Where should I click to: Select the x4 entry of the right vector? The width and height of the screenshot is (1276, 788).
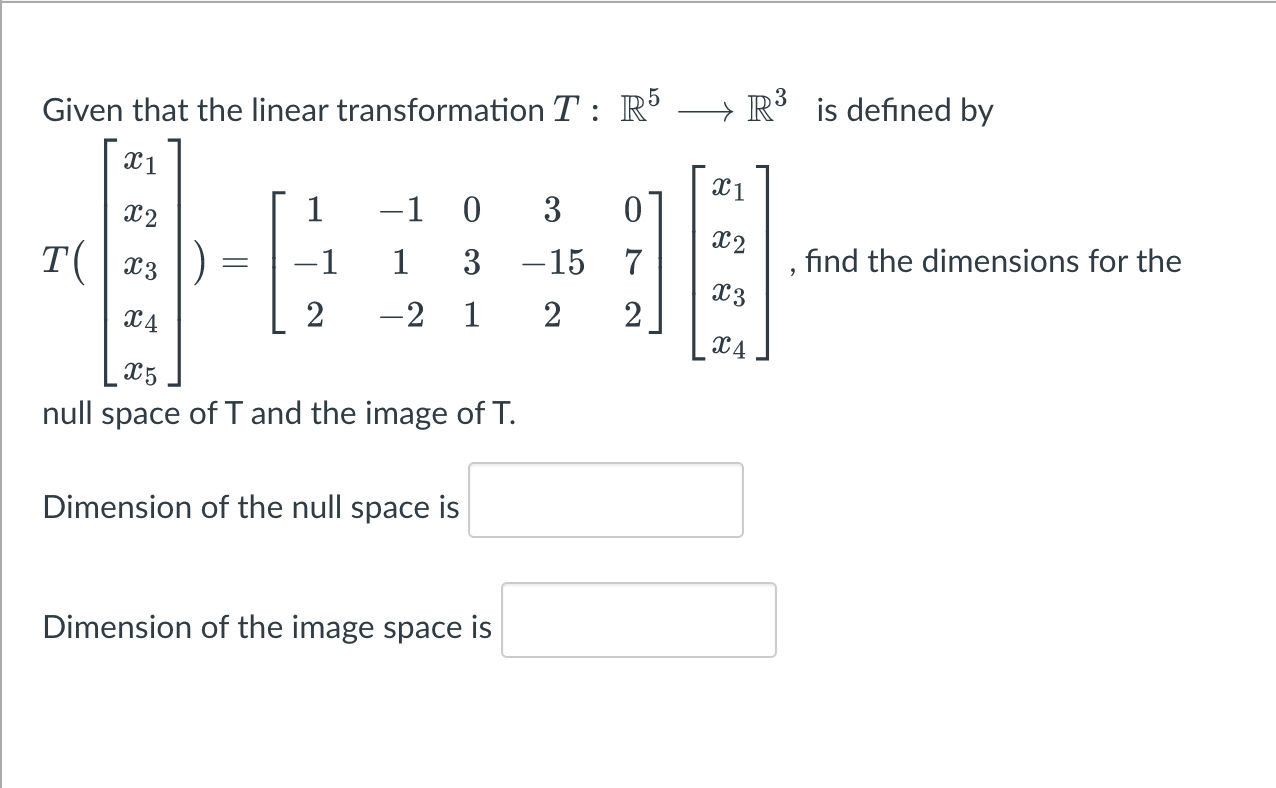730,347
